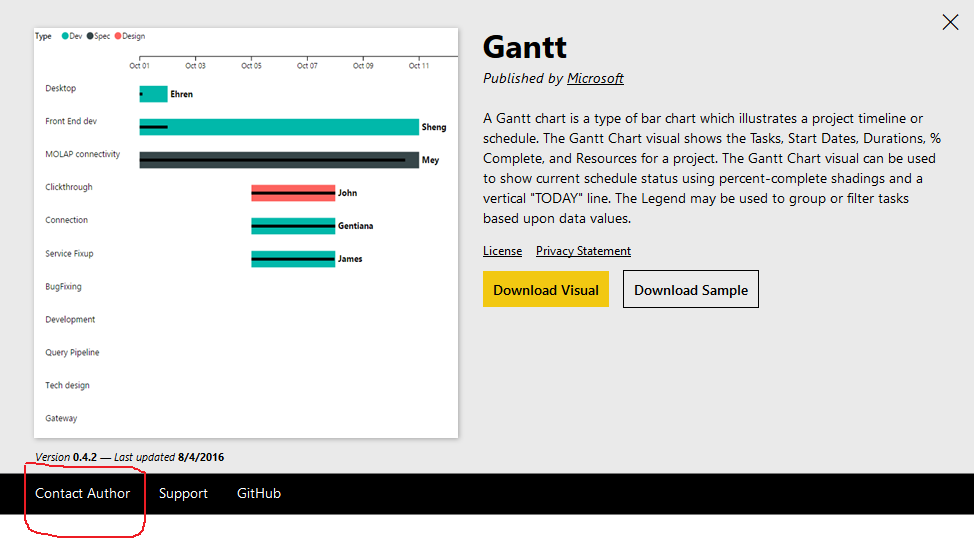Click the MOLAP connectivity bar labeled Mey

coord(279,160)
